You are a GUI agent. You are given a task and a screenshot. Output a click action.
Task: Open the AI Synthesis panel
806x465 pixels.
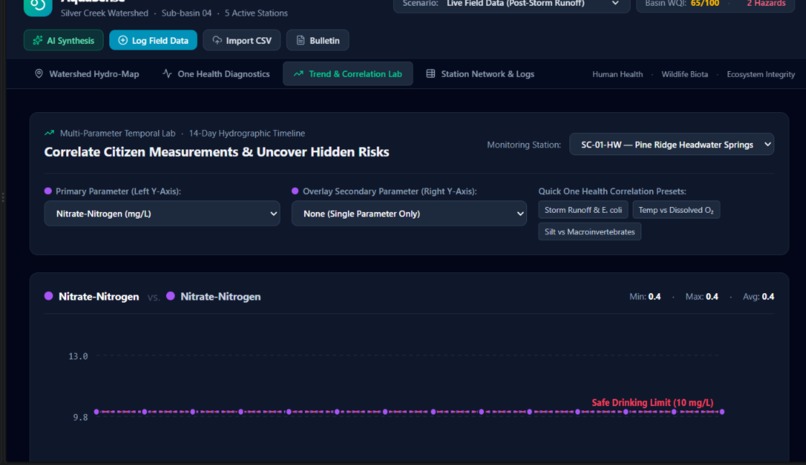click(63, 40)
